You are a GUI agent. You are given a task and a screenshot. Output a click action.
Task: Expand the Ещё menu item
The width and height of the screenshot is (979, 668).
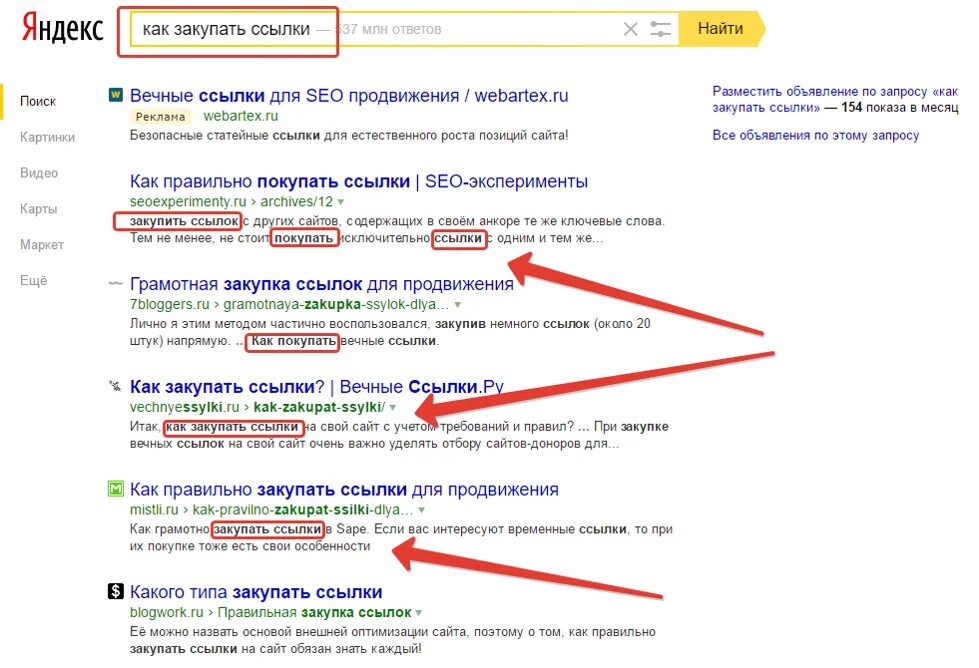click(34, 280)
